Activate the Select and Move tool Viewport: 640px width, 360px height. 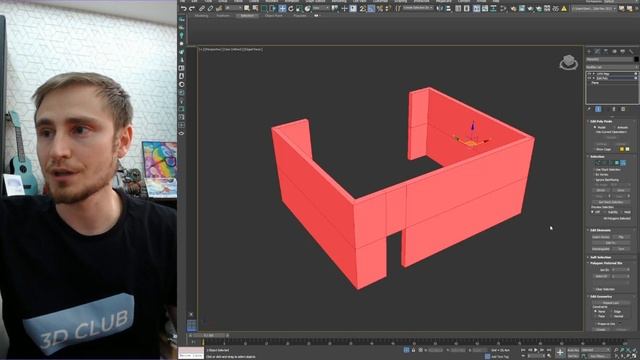[x=282, y=9]
